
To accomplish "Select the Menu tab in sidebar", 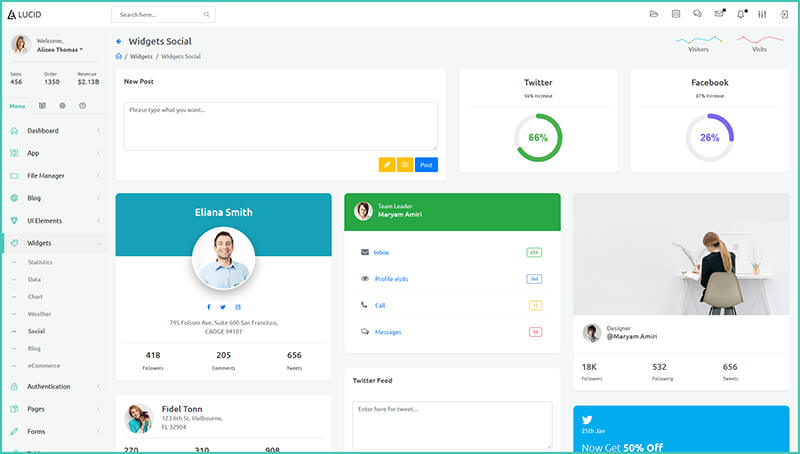I will coord(17,106).
